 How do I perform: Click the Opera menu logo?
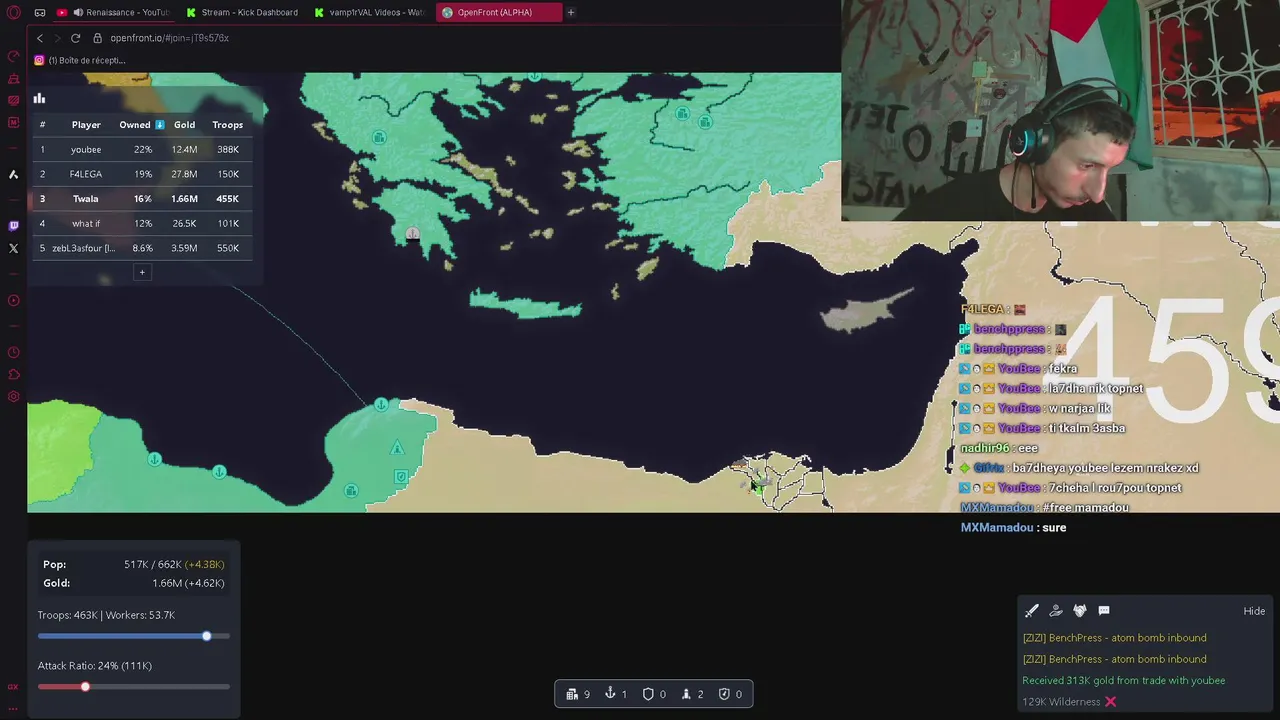point(14,12)
